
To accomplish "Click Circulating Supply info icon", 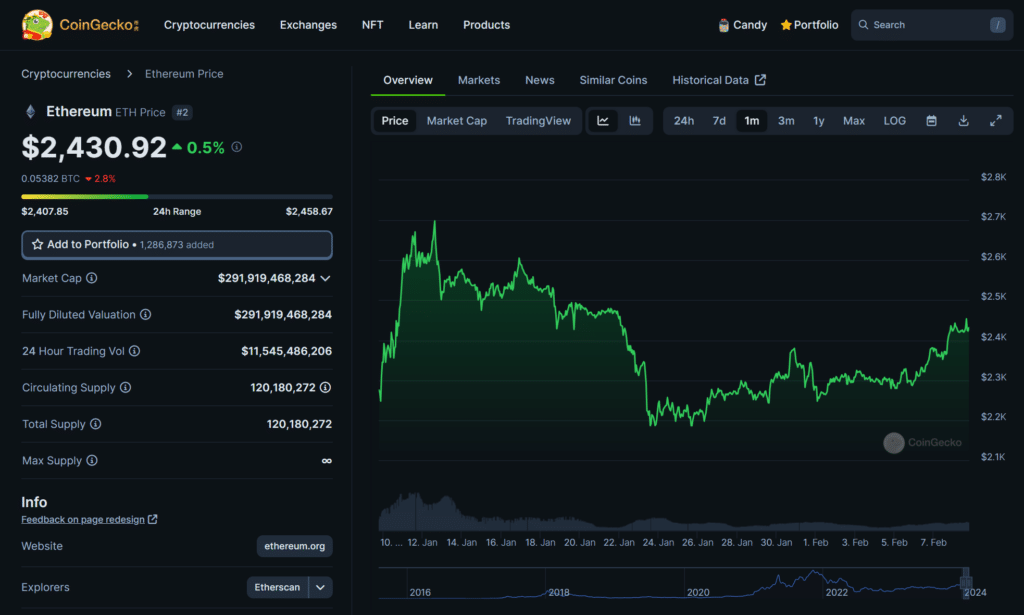I will pyautogui.click(x=125, y=388).
